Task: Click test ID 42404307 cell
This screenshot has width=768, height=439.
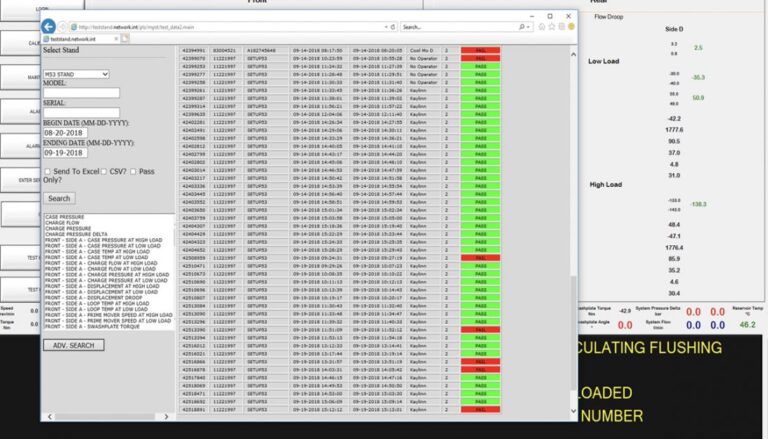Action: [x=193, y=226]
